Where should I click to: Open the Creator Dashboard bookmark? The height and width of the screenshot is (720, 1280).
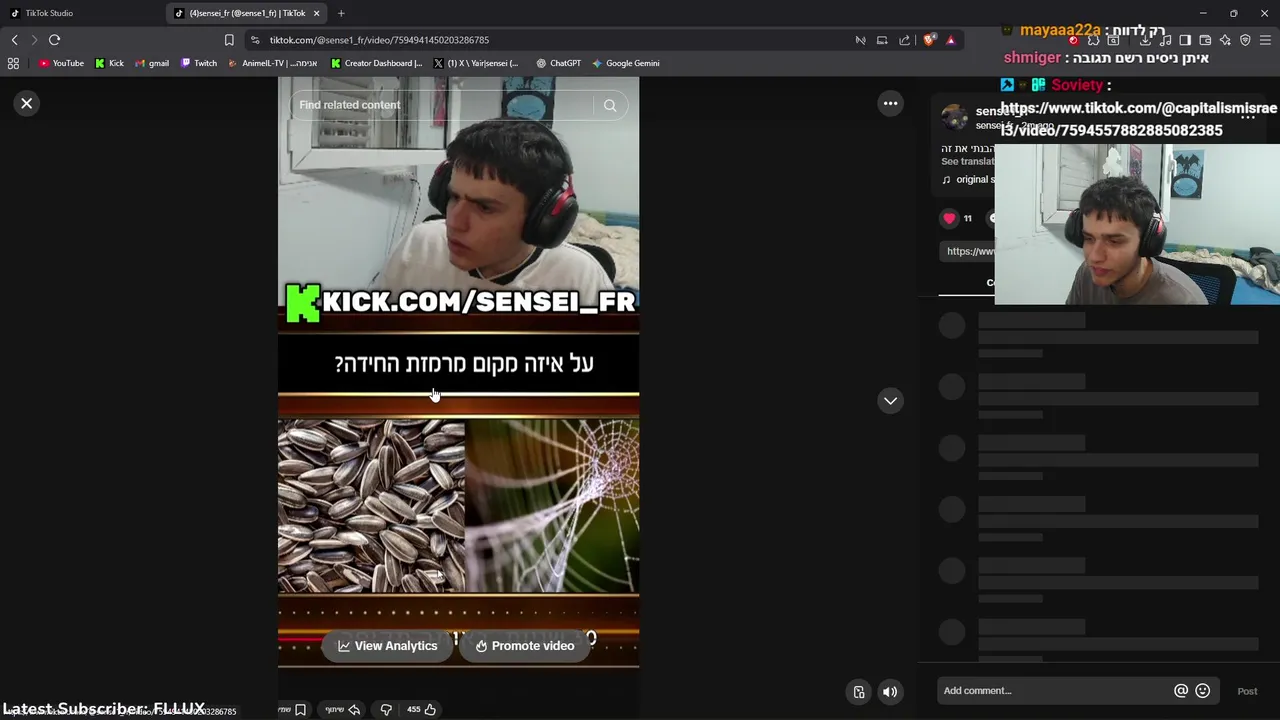coord(377,63)
